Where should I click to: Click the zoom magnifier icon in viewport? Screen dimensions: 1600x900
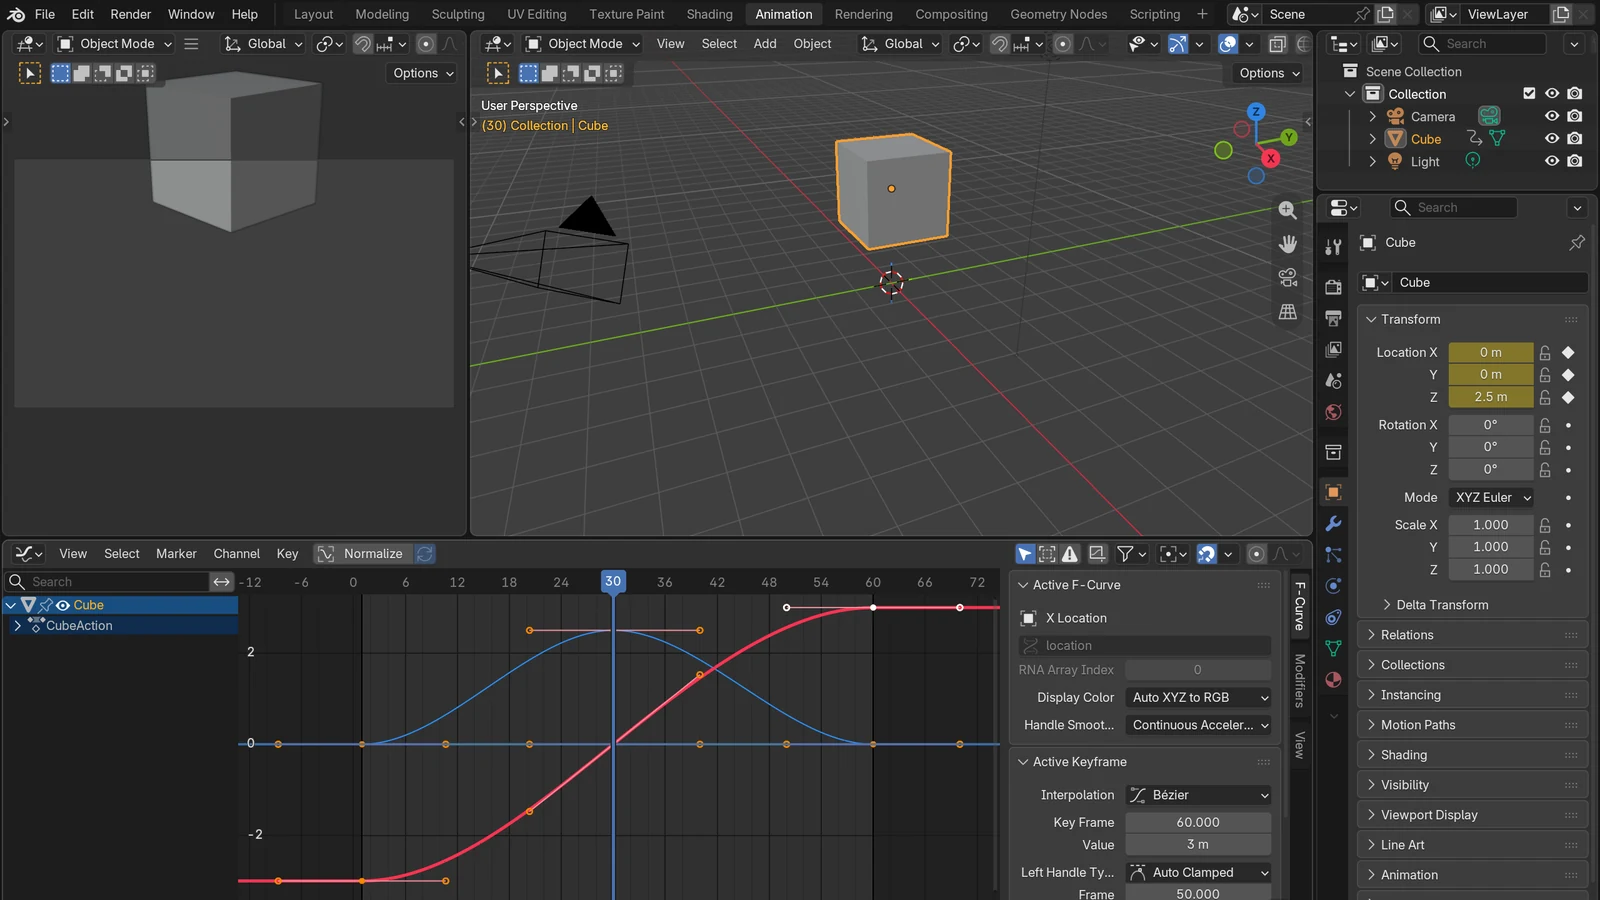click(x=1288, y=210)
